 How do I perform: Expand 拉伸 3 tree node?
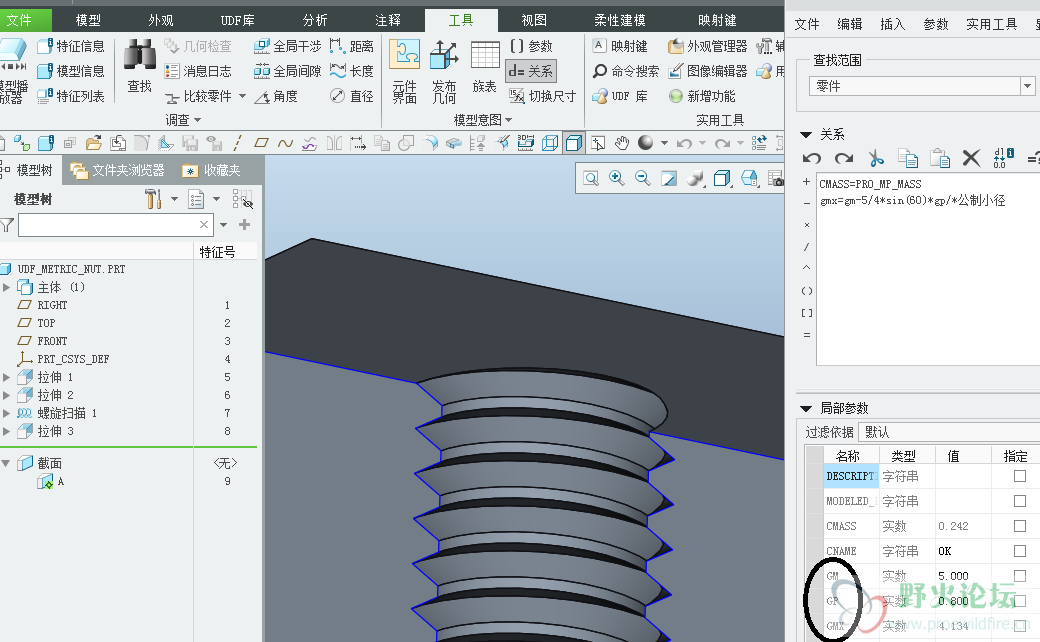(7, 431)
